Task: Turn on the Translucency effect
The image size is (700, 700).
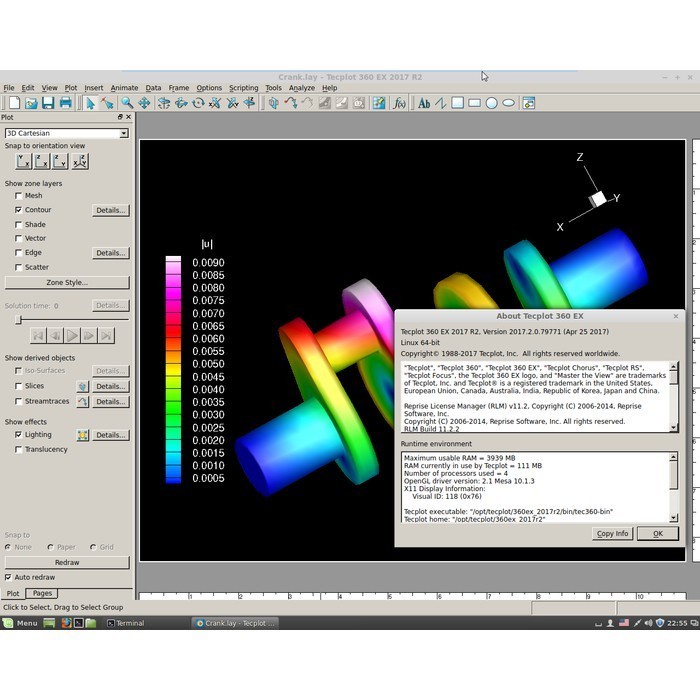Action: click(19, 449)
